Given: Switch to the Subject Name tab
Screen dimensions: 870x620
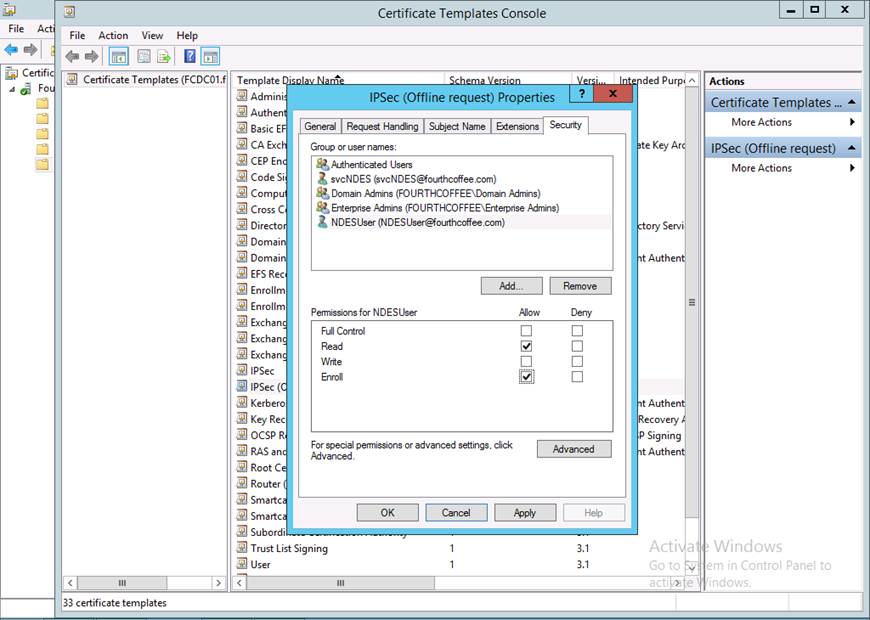Looking at the screenshot, I should pos(457,126).
